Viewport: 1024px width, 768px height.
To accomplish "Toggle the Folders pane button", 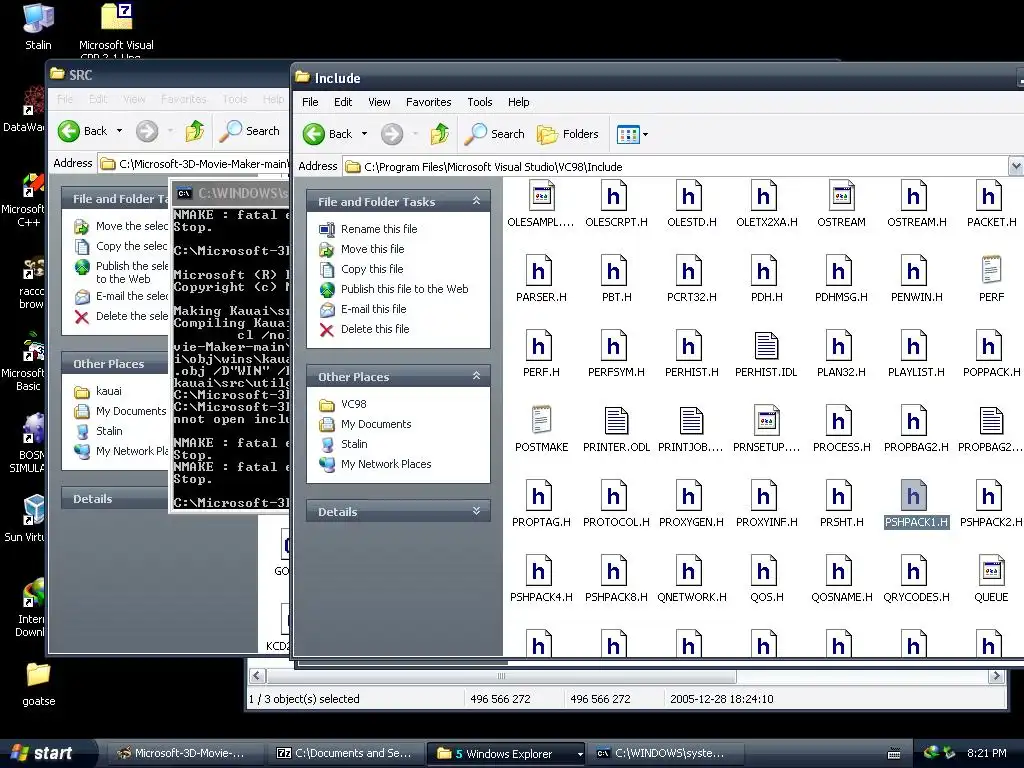I will click(568, 134).
